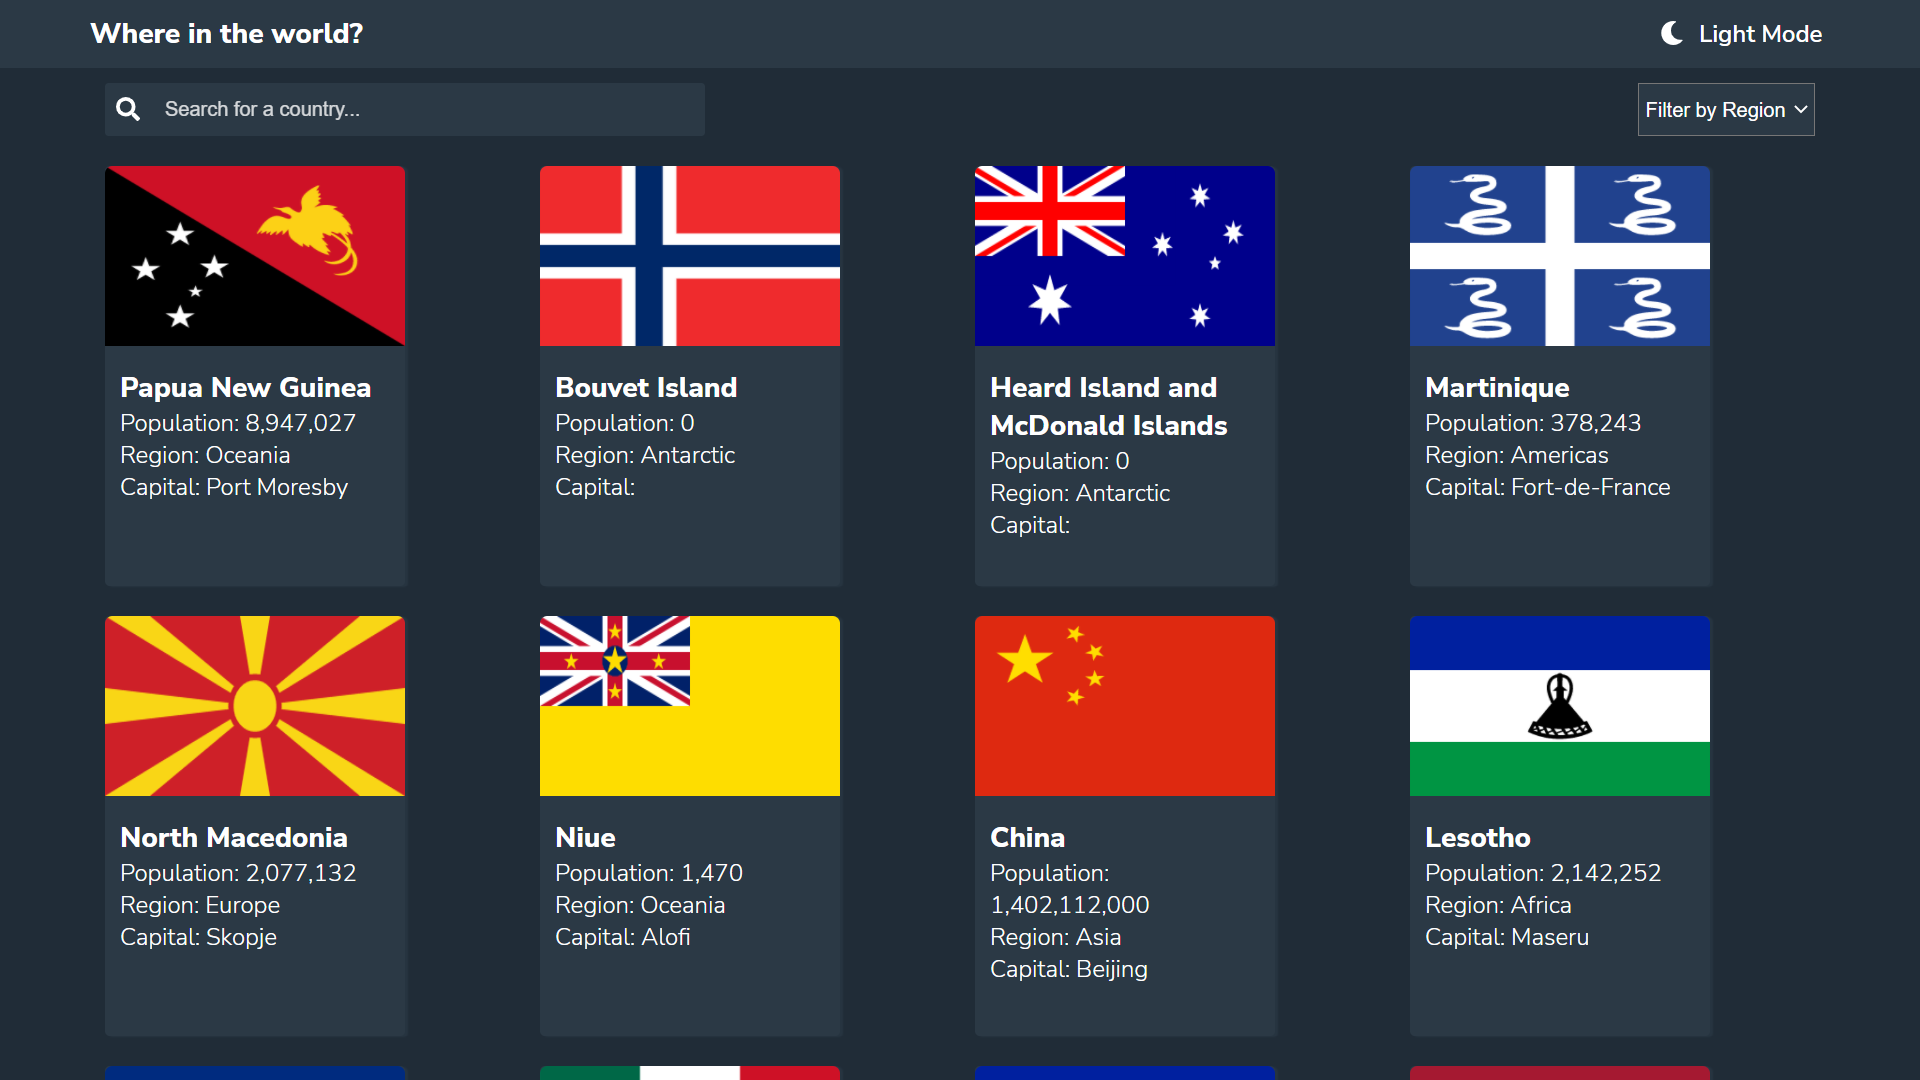
Task: Click Population: 1,470 text
Action: coord(649,873)
